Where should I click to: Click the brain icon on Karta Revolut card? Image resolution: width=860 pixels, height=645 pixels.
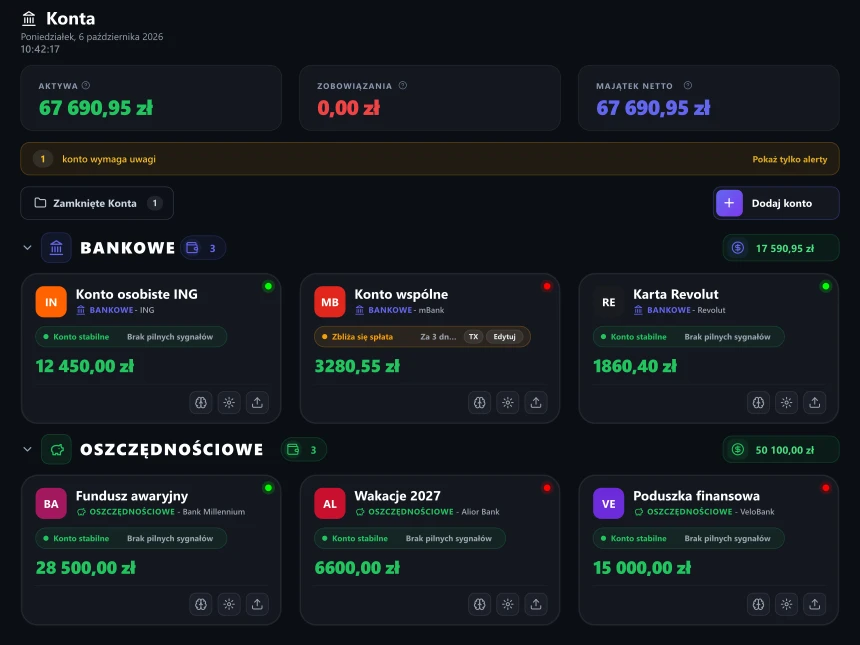(x=759, y=403)
